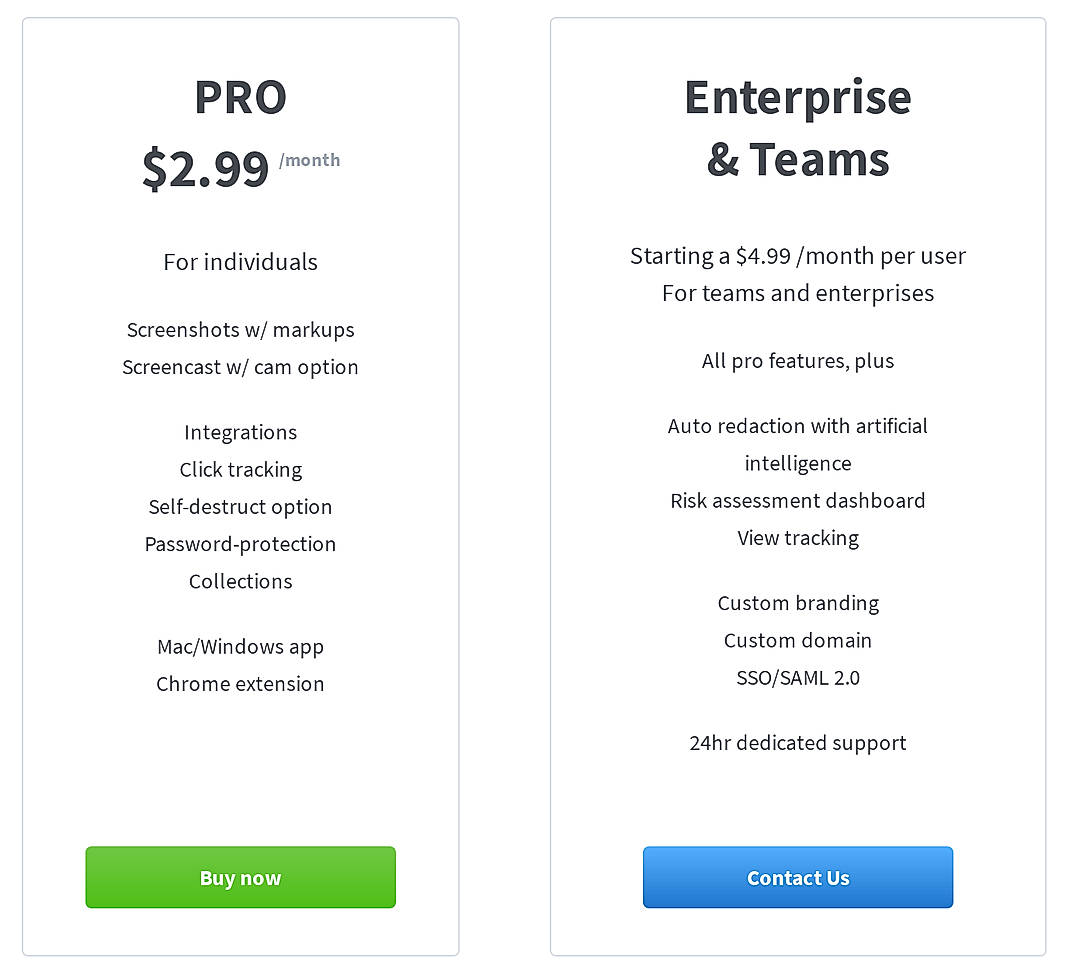Select Risk assessment dashboard feature

(797, 501)
